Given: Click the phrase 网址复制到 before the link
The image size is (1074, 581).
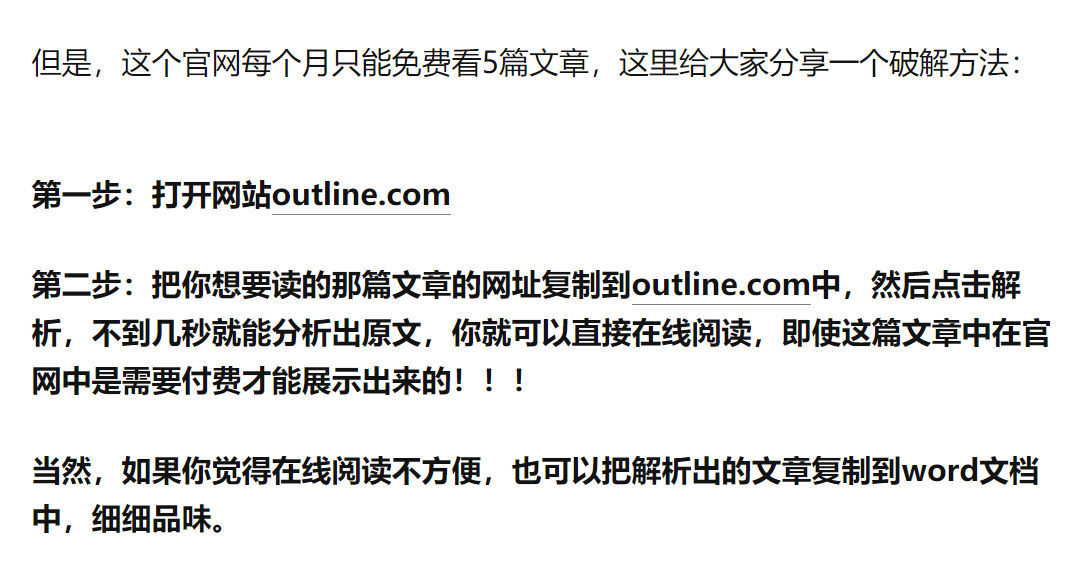Looking at the screenshot, I should pos(556,285).
